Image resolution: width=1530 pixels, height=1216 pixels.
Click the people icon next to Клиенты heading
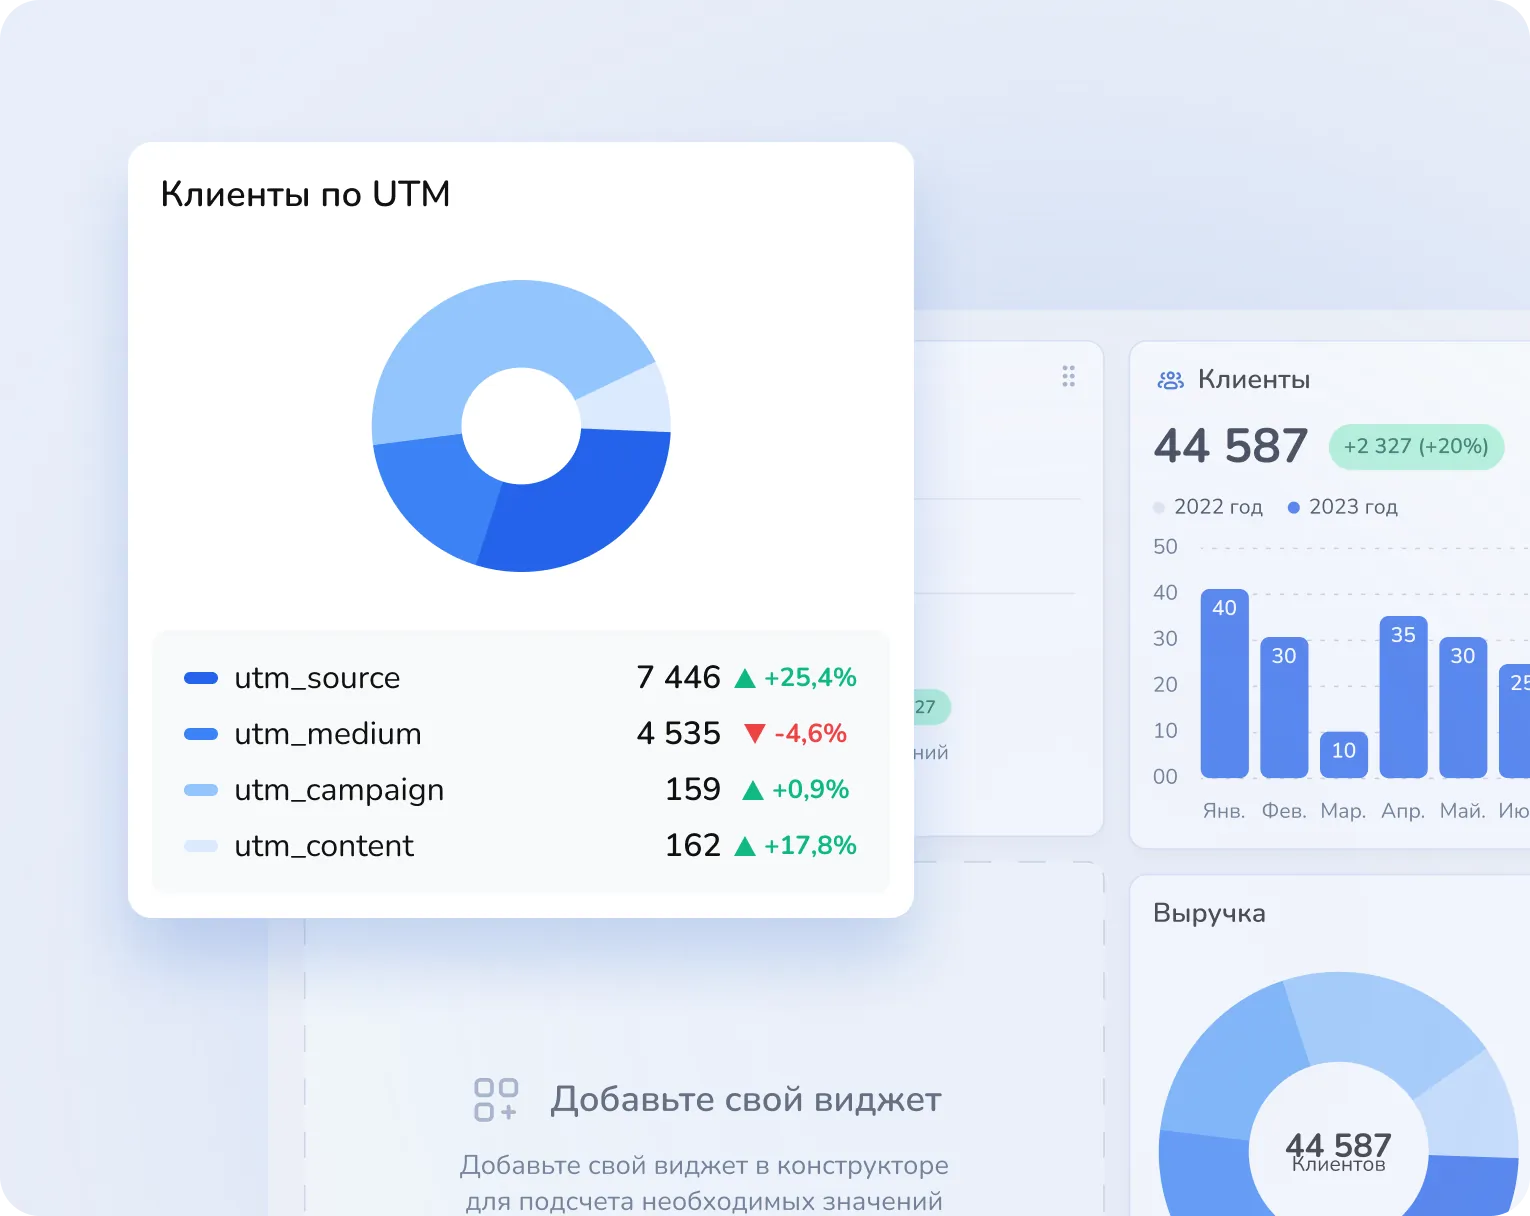click(1170, 378)
